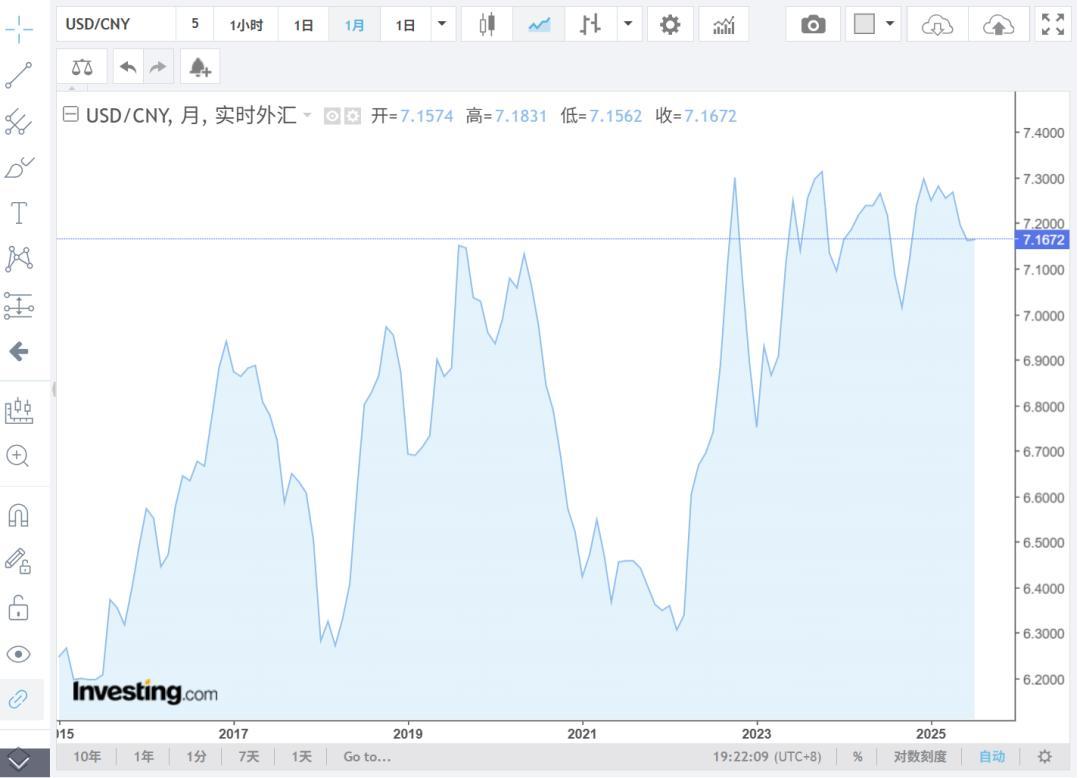Click the compare symbols scale icon
The width and height of the screenshot is (1080, 778).
[82, 67]
